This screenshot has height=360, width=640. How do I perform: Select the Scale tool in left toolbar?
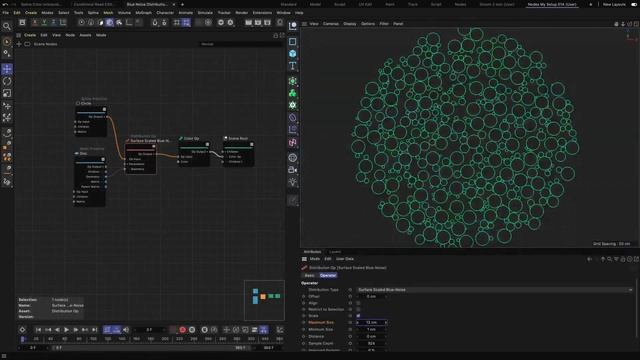click(x=7, y=93)
